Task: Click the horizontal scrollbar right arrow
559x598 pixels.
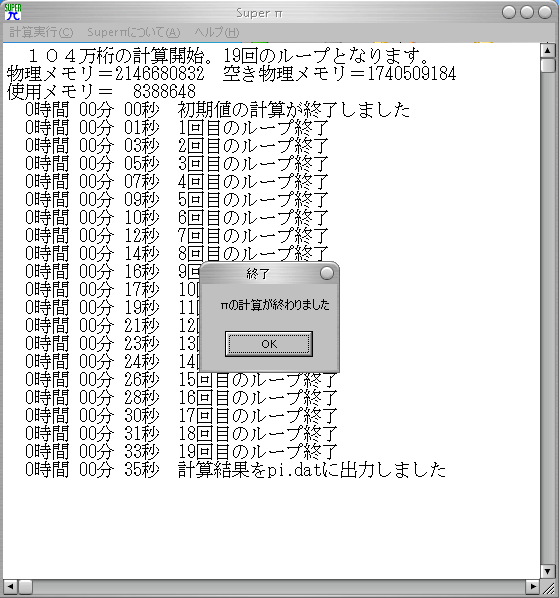Action: [532, 586]
